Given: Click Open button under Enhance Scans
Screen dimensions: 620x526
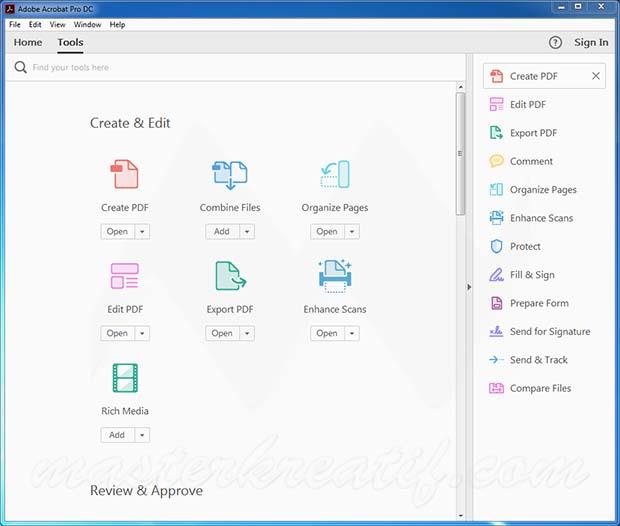Looking at the screenshot, I should (327, 333).
